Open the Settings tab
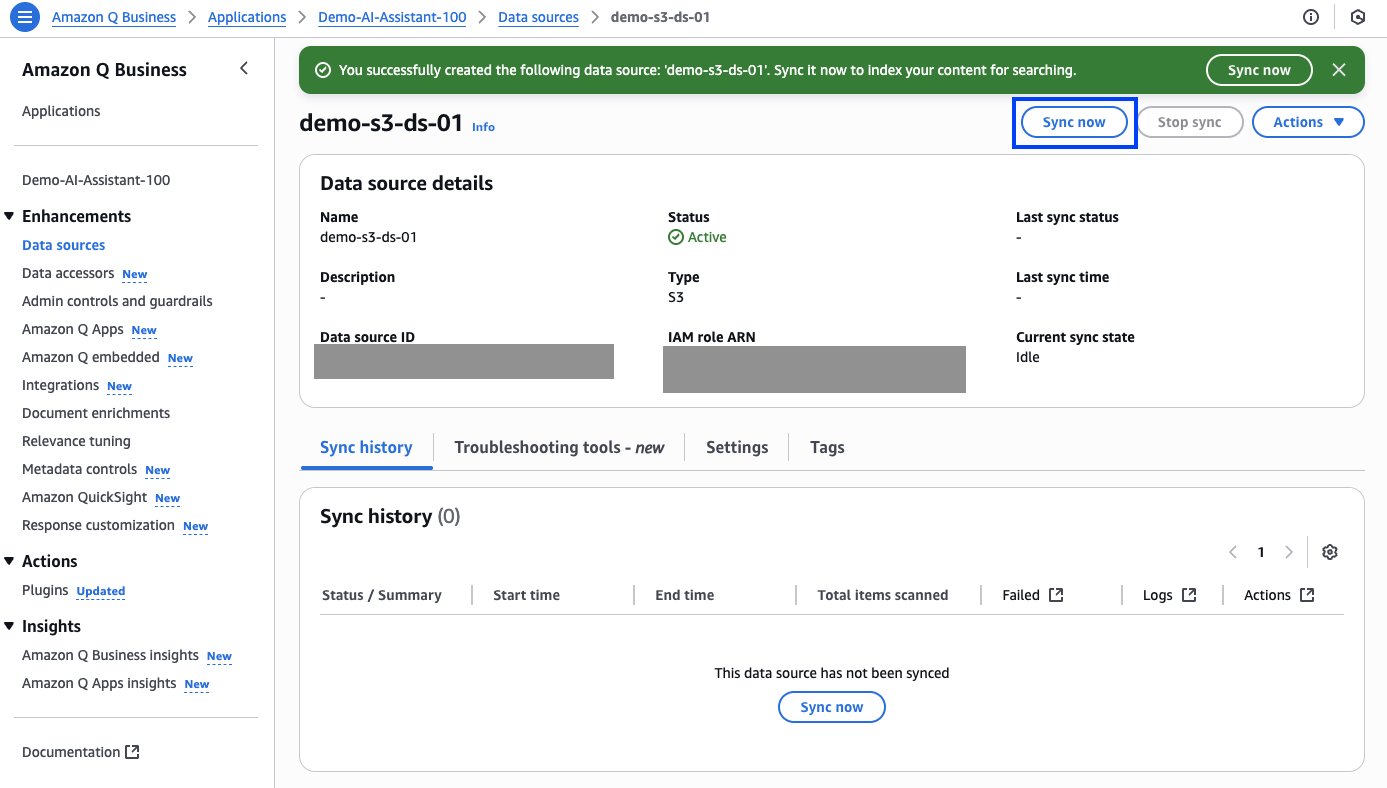1387x788 pixels. [737, 447]
